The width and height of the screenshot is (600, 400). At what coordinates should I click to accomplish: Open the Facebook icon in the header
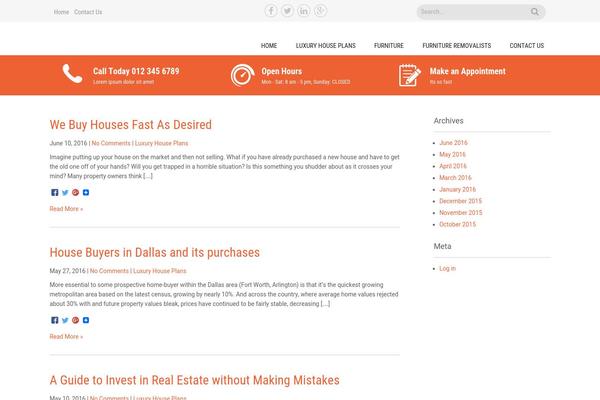pyautogui.click(x=271, y=11)
